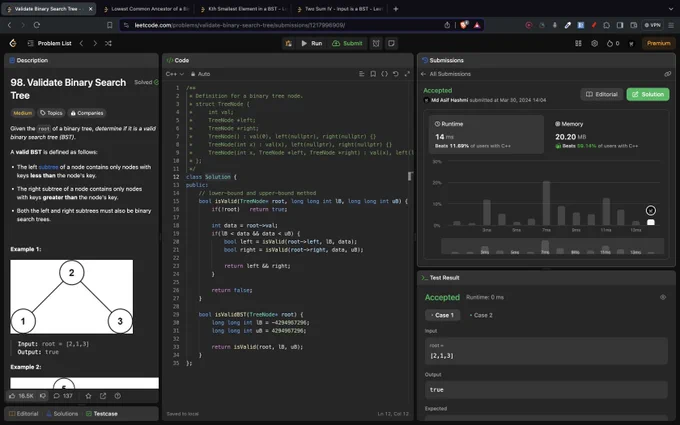Go back to All Submissions
The width and height of the screenshot is (680, 425).
point(446,74)
